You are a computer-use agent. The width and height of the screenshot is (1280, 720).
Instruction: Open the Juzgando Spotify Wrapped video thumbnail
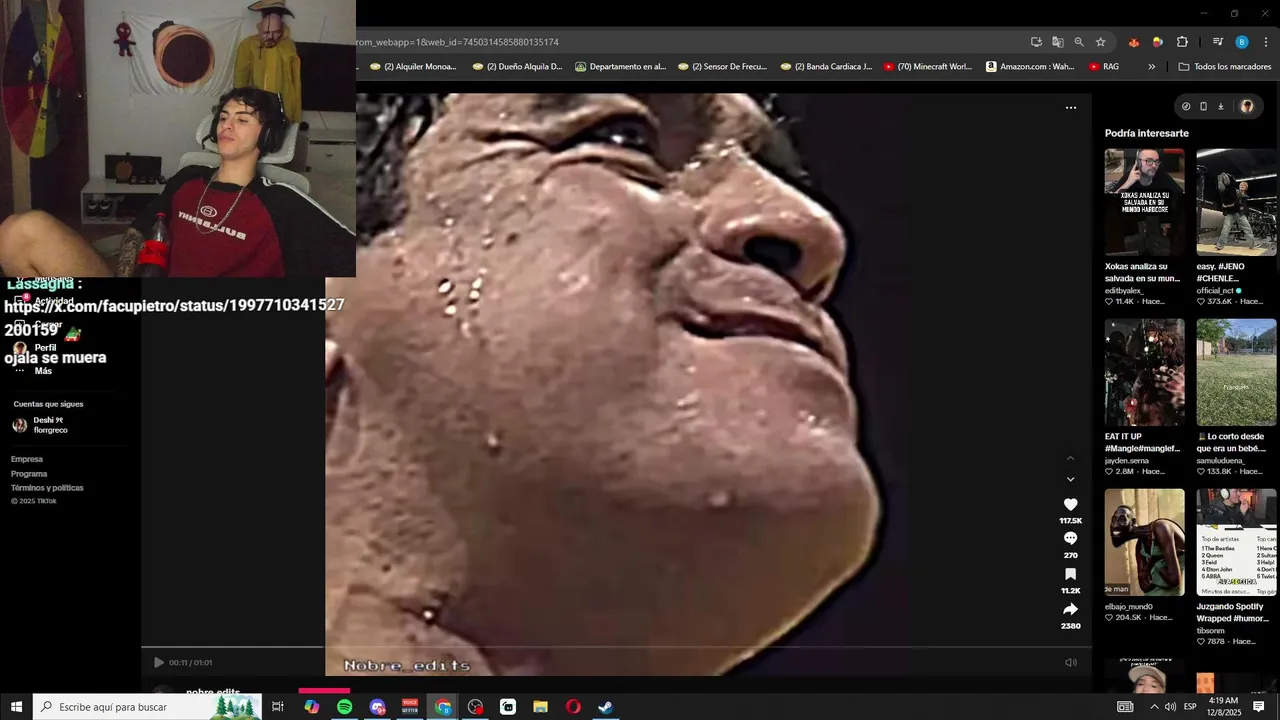1236,542
